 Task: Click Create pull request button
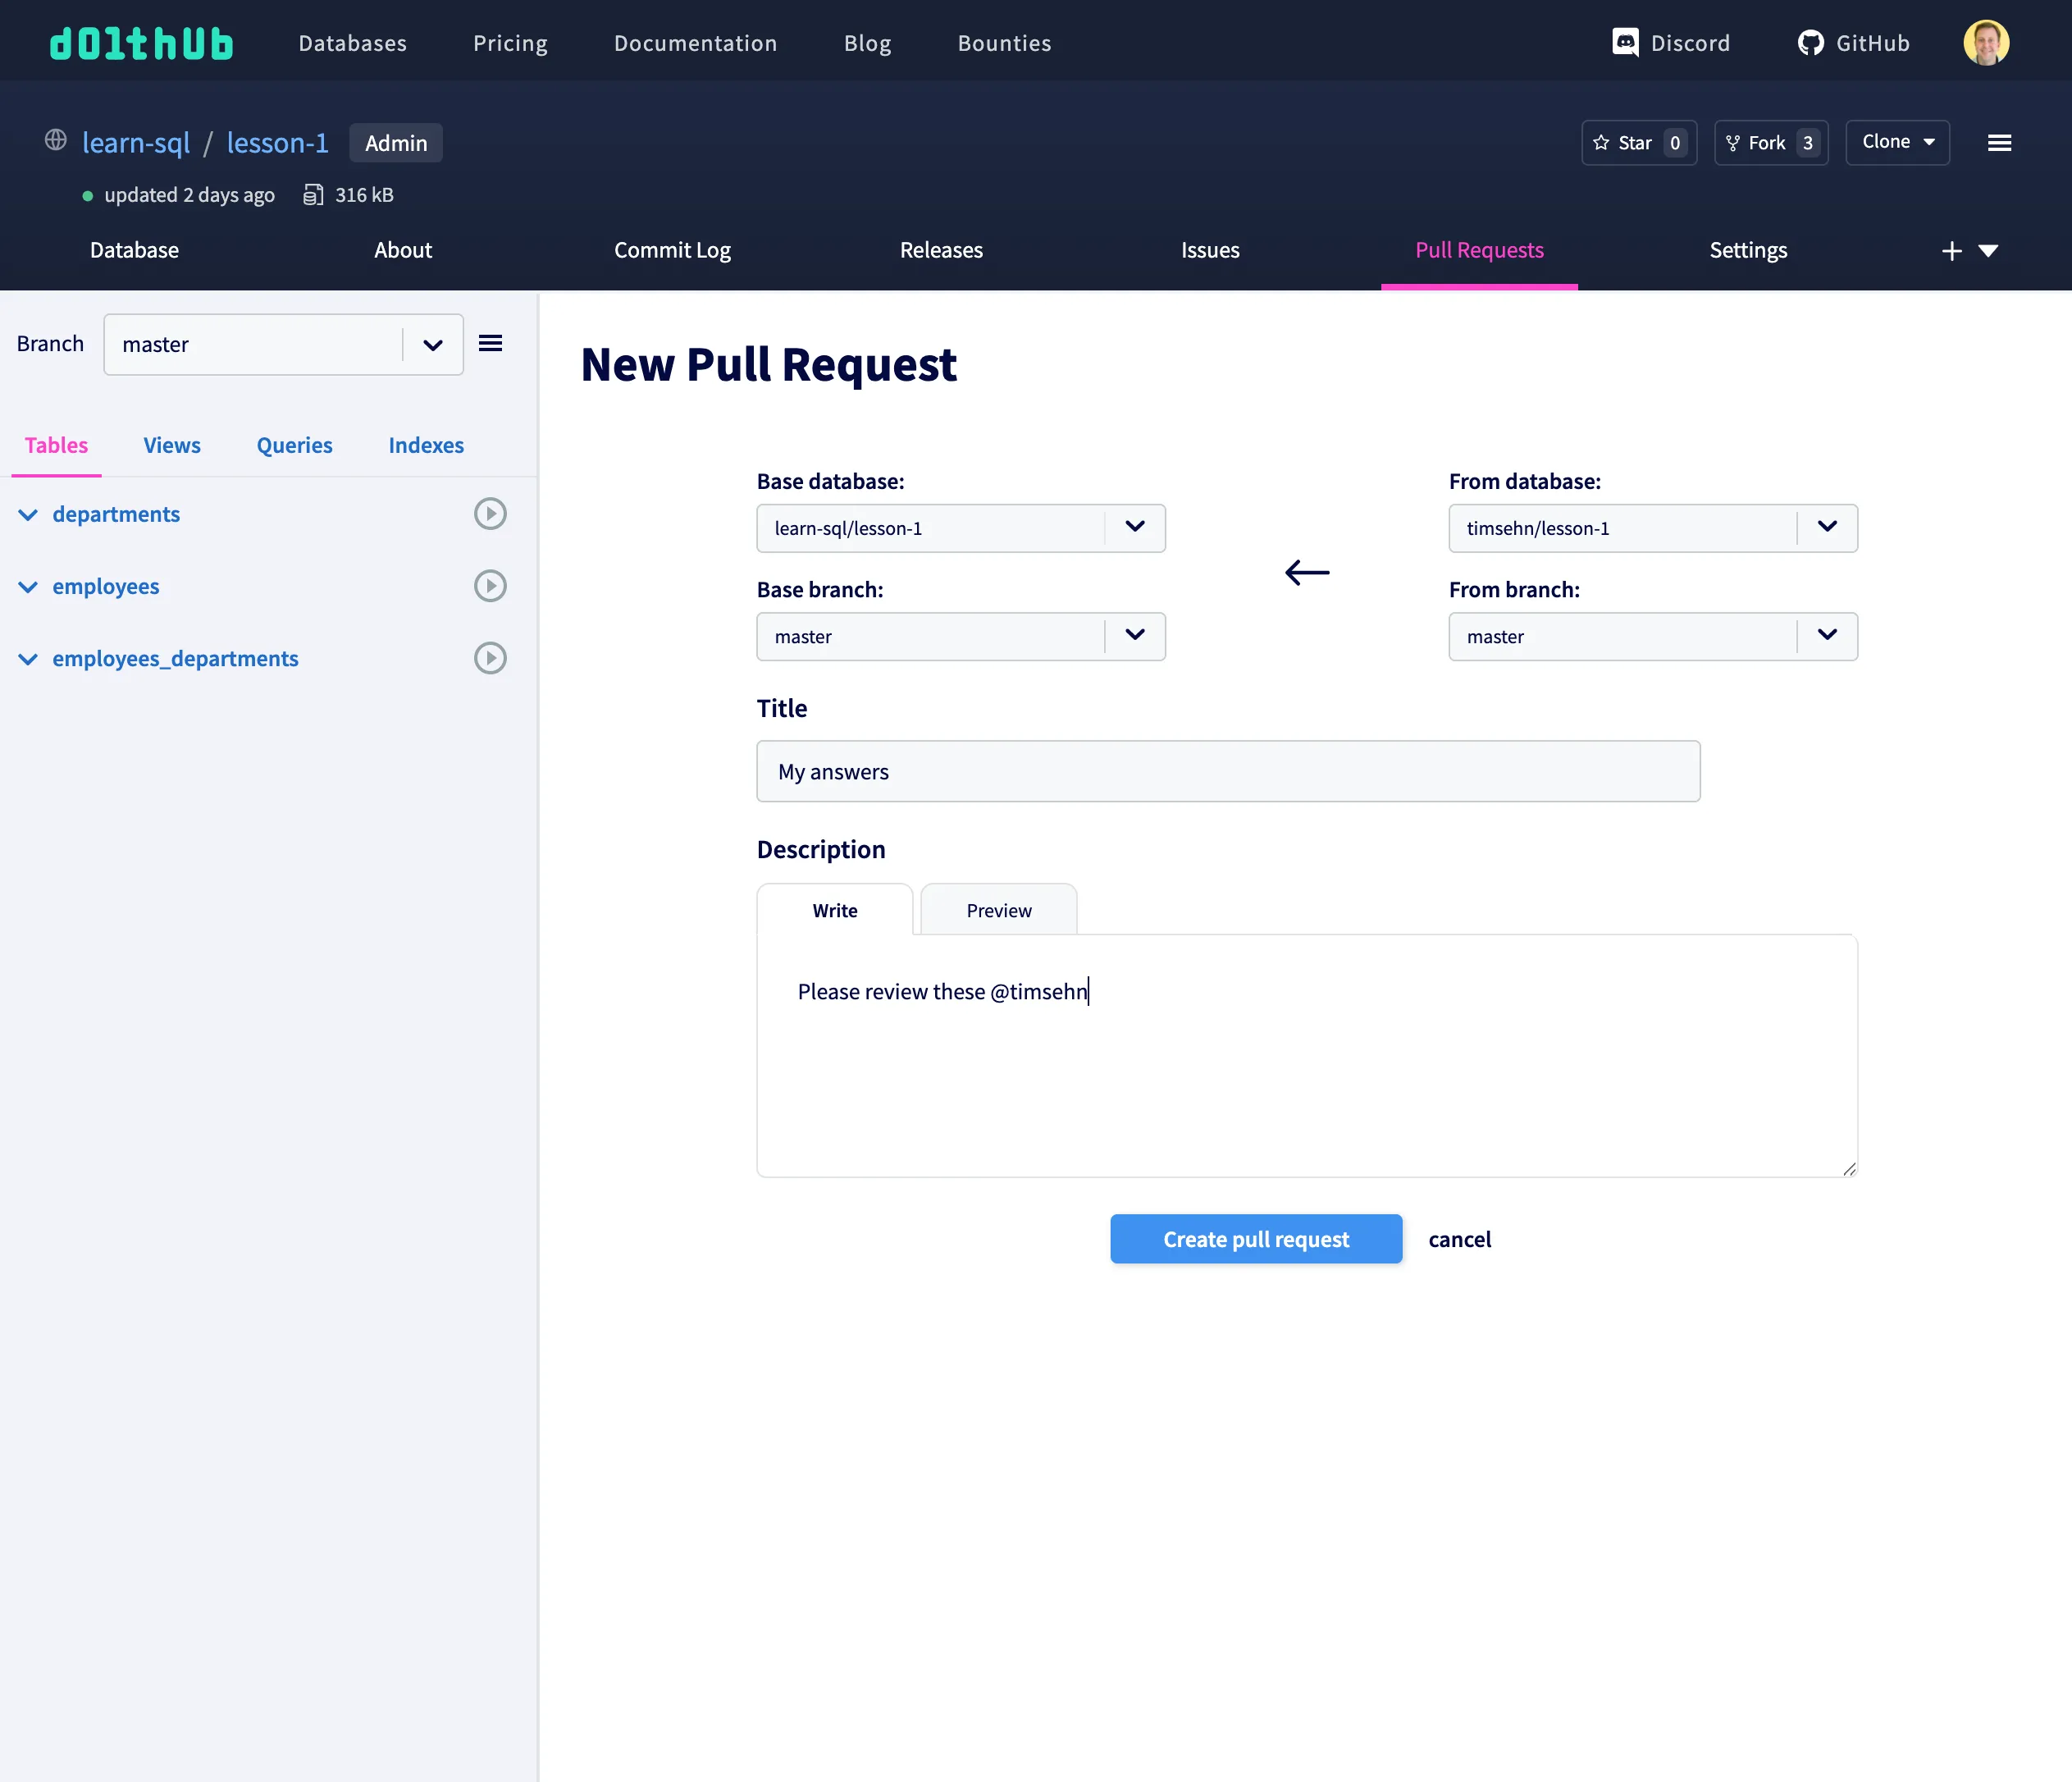pyautogui.click(x=1255, y=1239)
